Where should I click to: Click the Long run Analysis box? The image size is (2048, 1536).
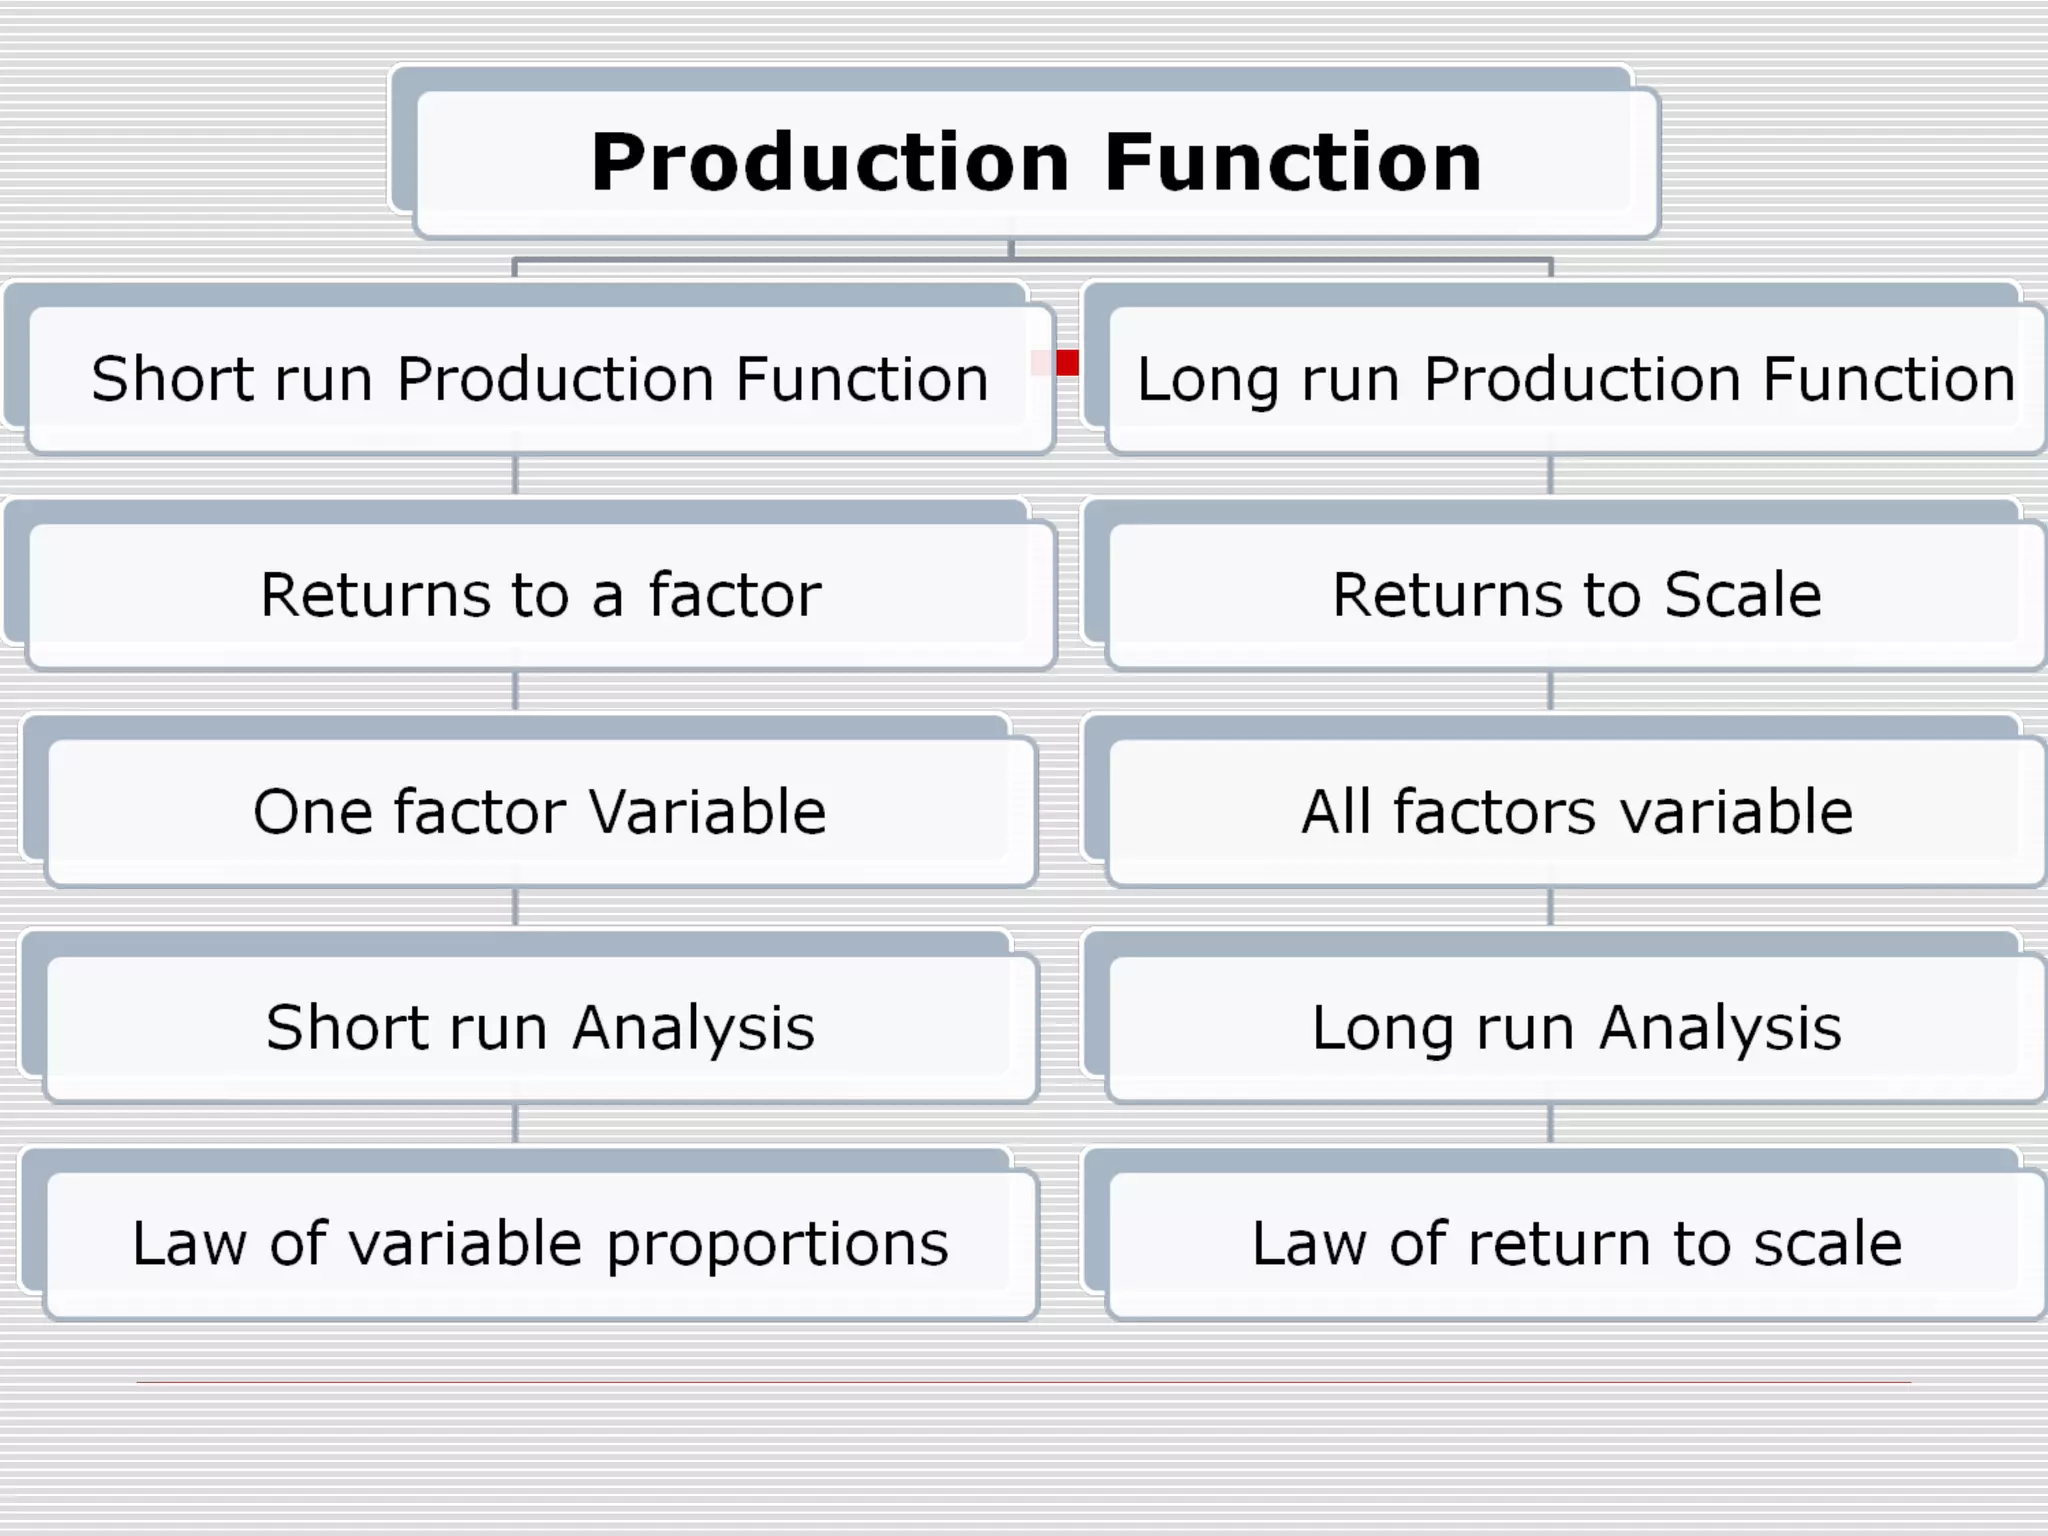(x=1576, y=1028)
